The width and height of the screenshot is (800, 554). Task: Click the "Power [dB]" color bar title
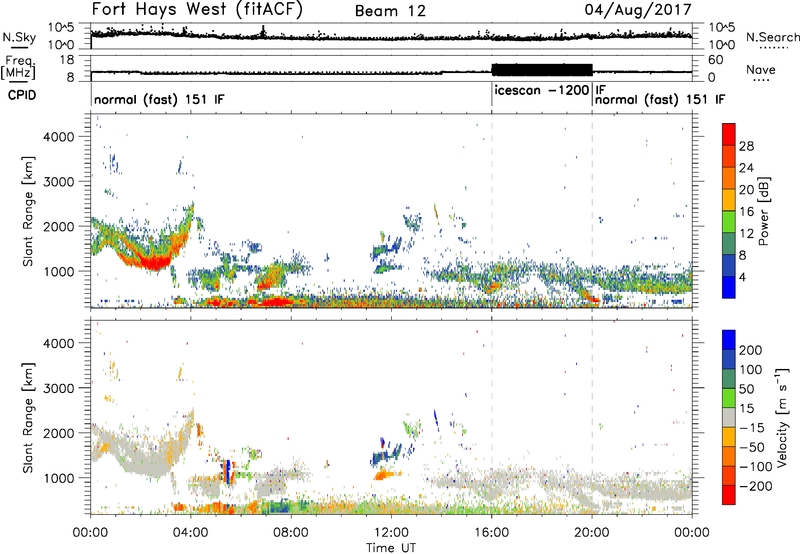point(763,211)
